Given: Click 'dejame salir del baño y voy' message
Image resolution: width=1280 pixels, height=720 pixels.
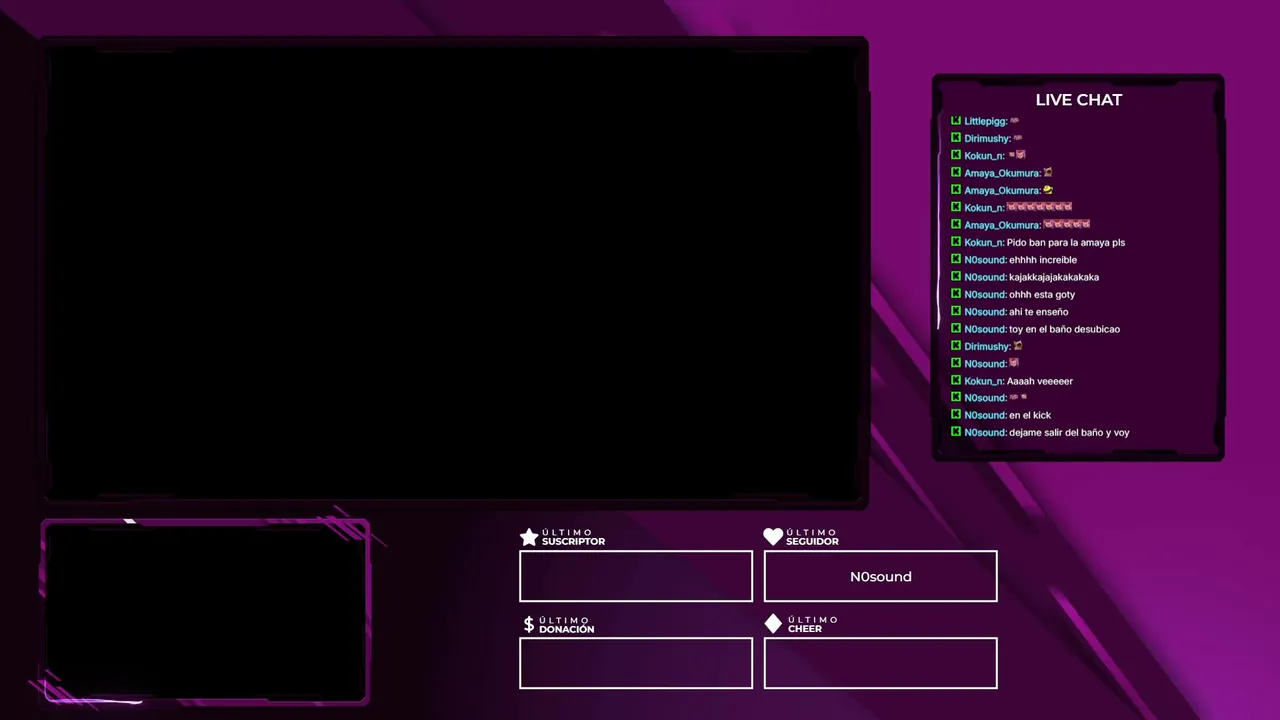Looking at the screenshot, I should (x=1069, y=433).
